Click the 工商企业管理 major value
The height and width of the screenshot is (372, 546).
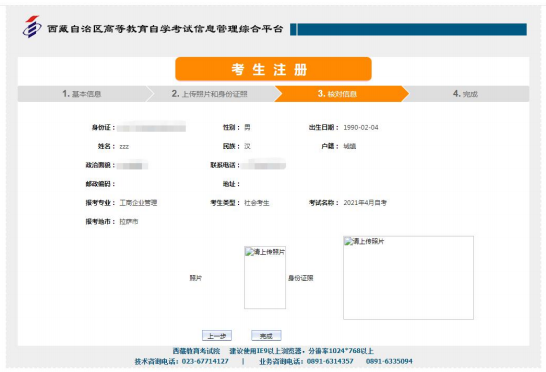tap(138, 203)
